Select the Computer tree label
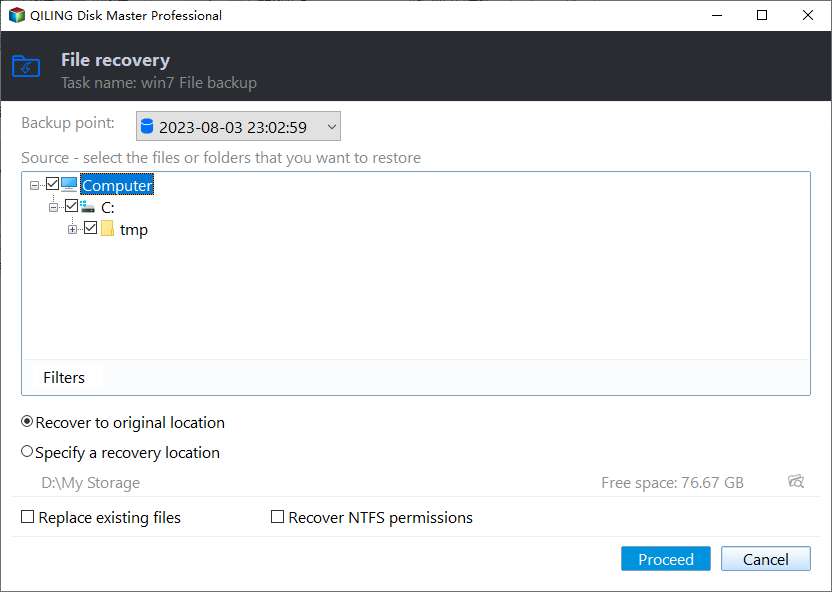 pos(117,185)
